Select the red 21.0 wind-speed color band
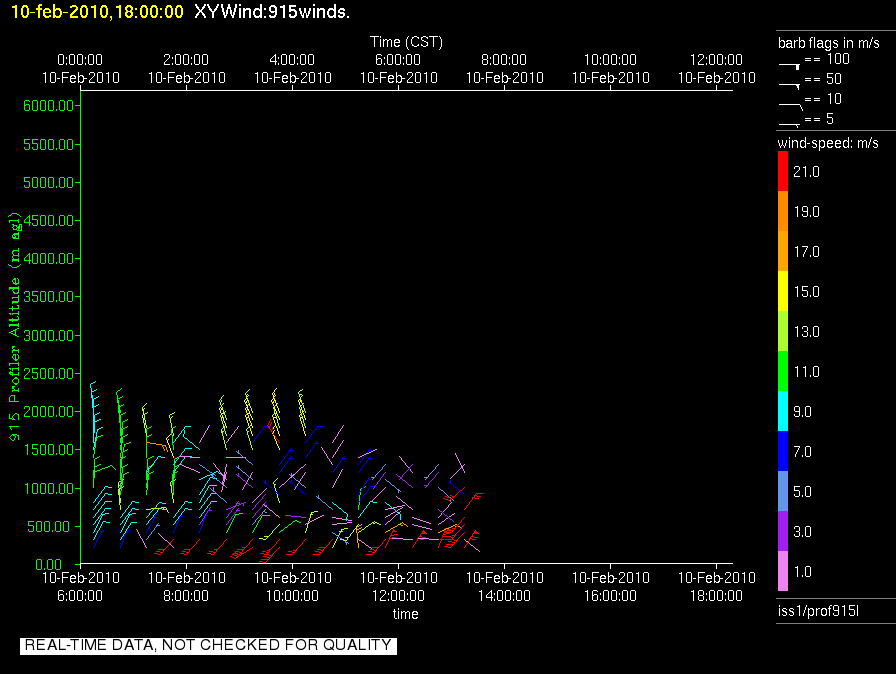Viewport: 896px width, 674px height. (x=783, y=172)
